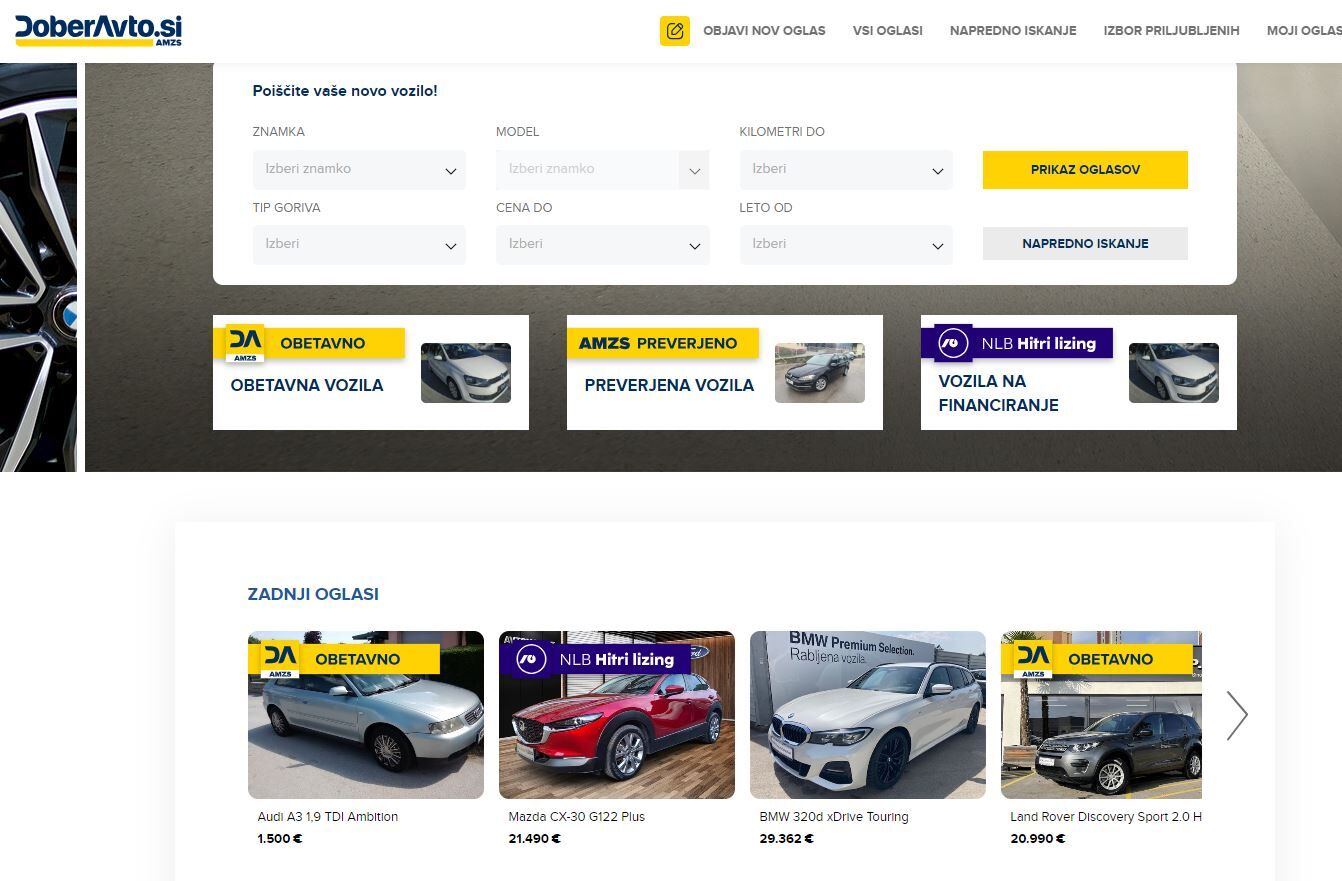Go to Izbor priljubljenih menu item
Image resolution: width=1342 pixels, height=881 pixels.
1171,31
